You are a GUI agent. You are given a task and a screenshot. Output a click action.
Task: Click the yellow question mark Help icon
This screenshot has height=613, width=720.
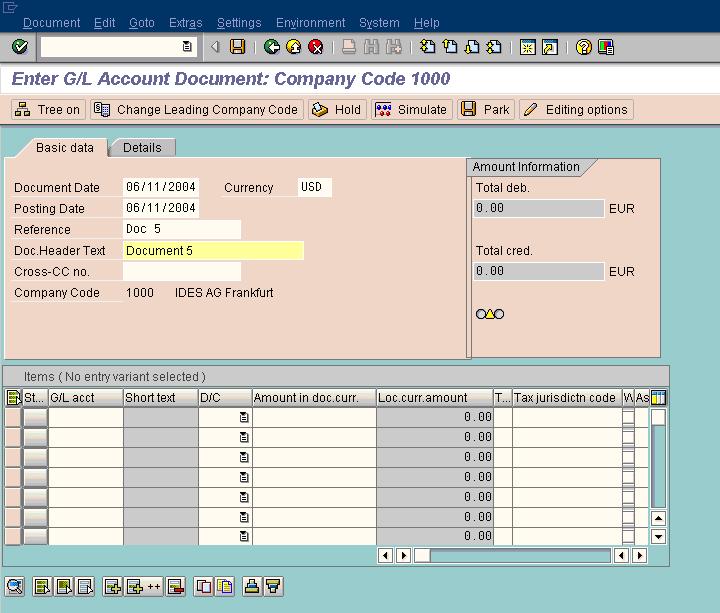point(584,47)
